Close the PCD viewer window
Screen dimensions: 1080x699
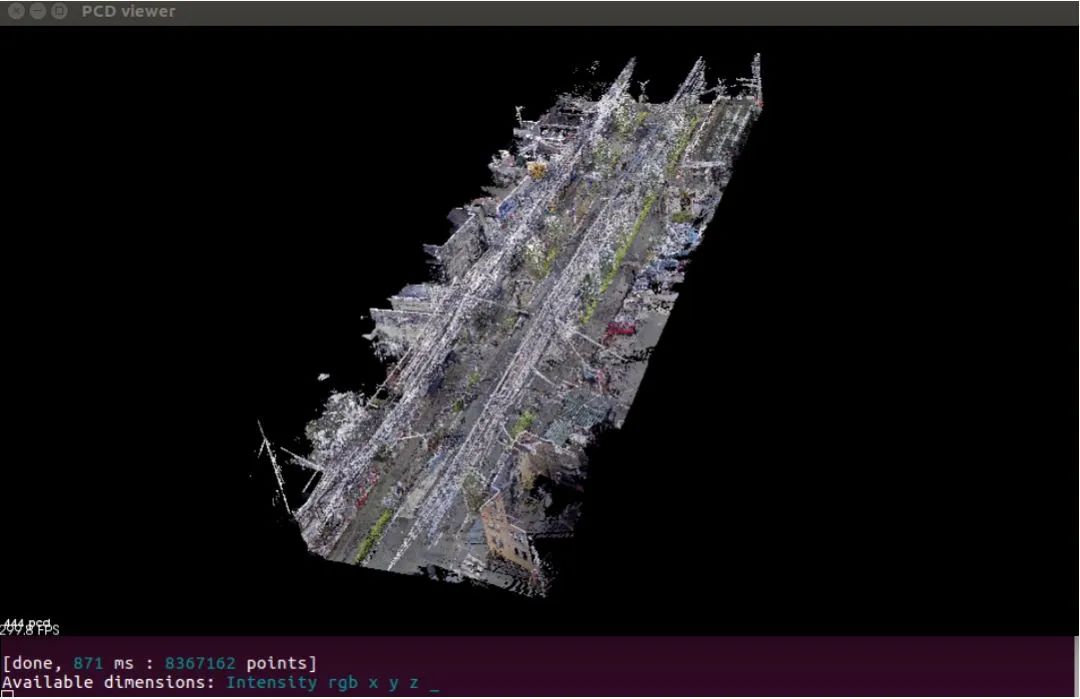point(16,11)
